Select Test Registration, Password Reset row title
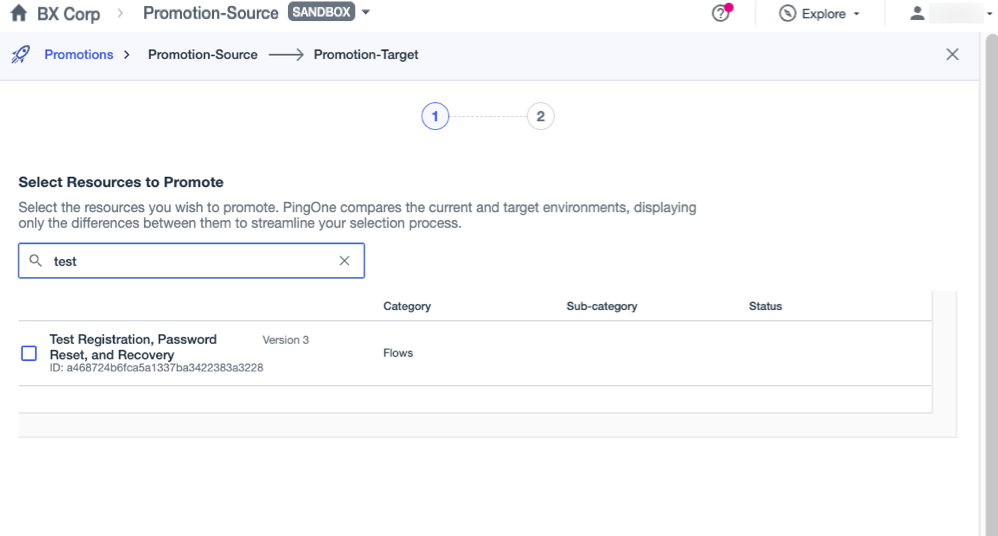 pyautogui.click(x=133, y=347)
